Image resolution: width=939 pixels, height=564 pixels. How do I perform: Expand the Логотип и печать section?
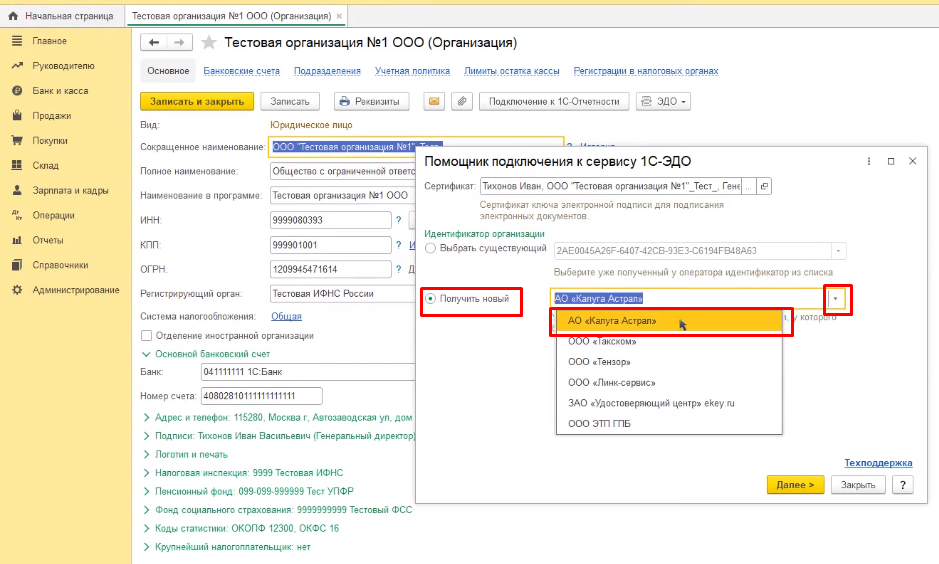pos(146,454)
